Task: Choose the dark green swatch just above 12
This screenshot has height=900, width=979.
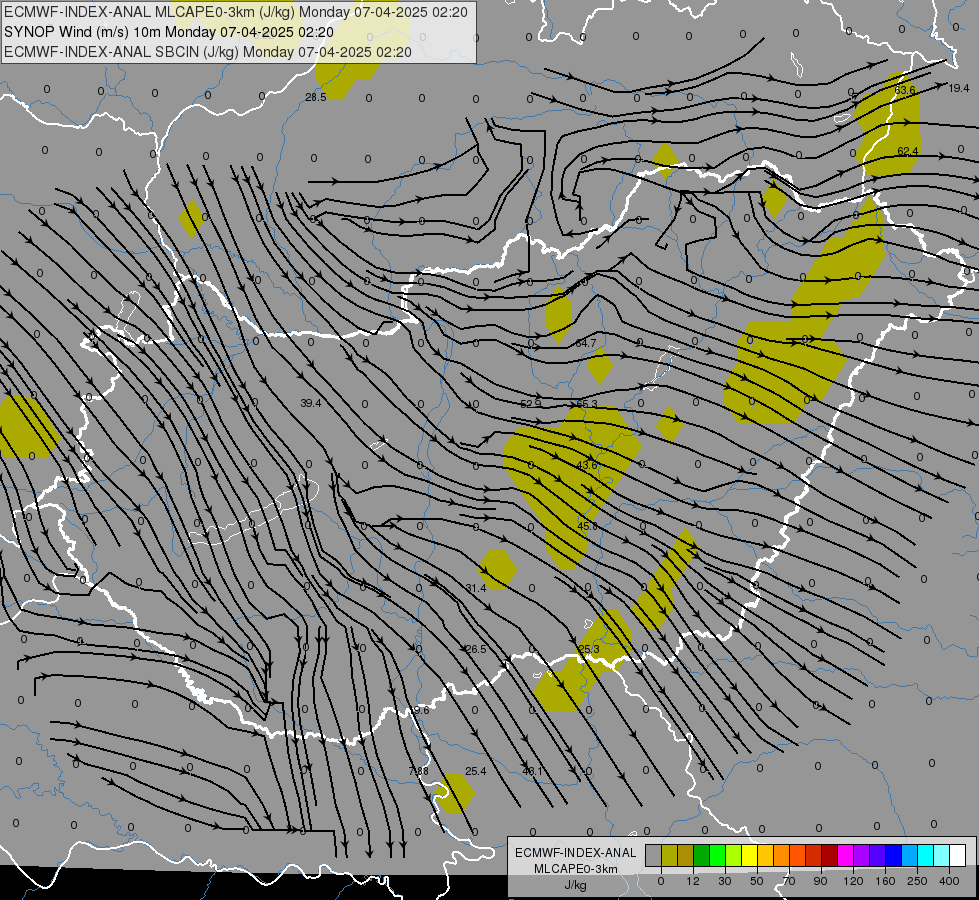Action: (702, 856)
